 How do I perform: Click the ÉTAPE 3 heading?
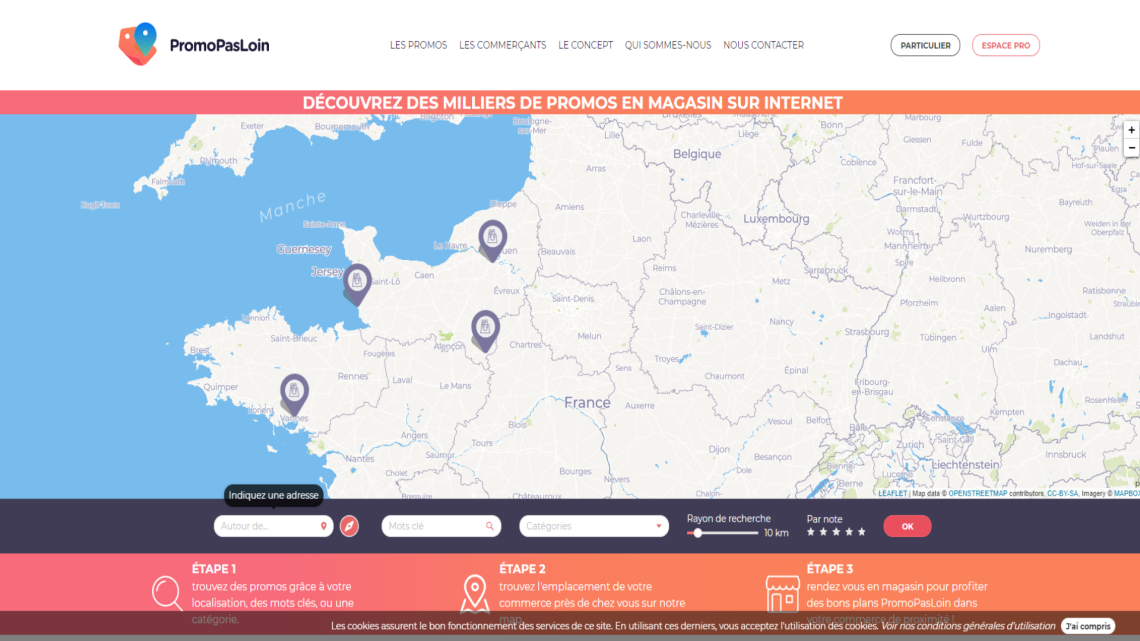click(830, 569)
